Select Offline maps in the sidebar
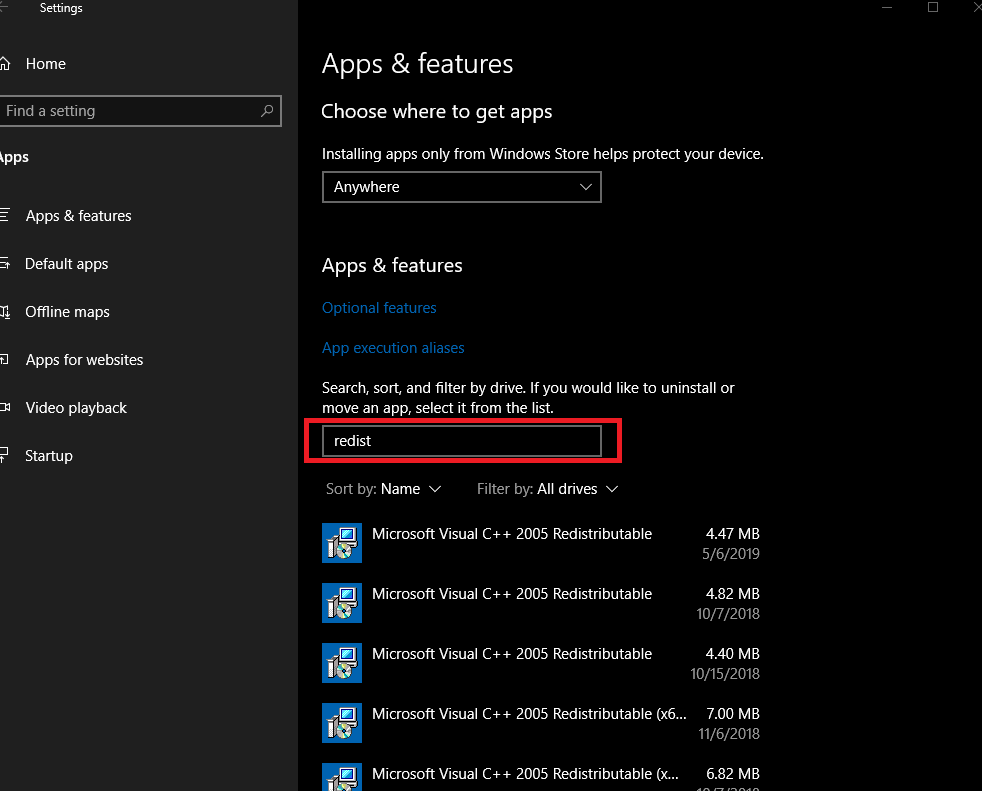 point(67,312)
